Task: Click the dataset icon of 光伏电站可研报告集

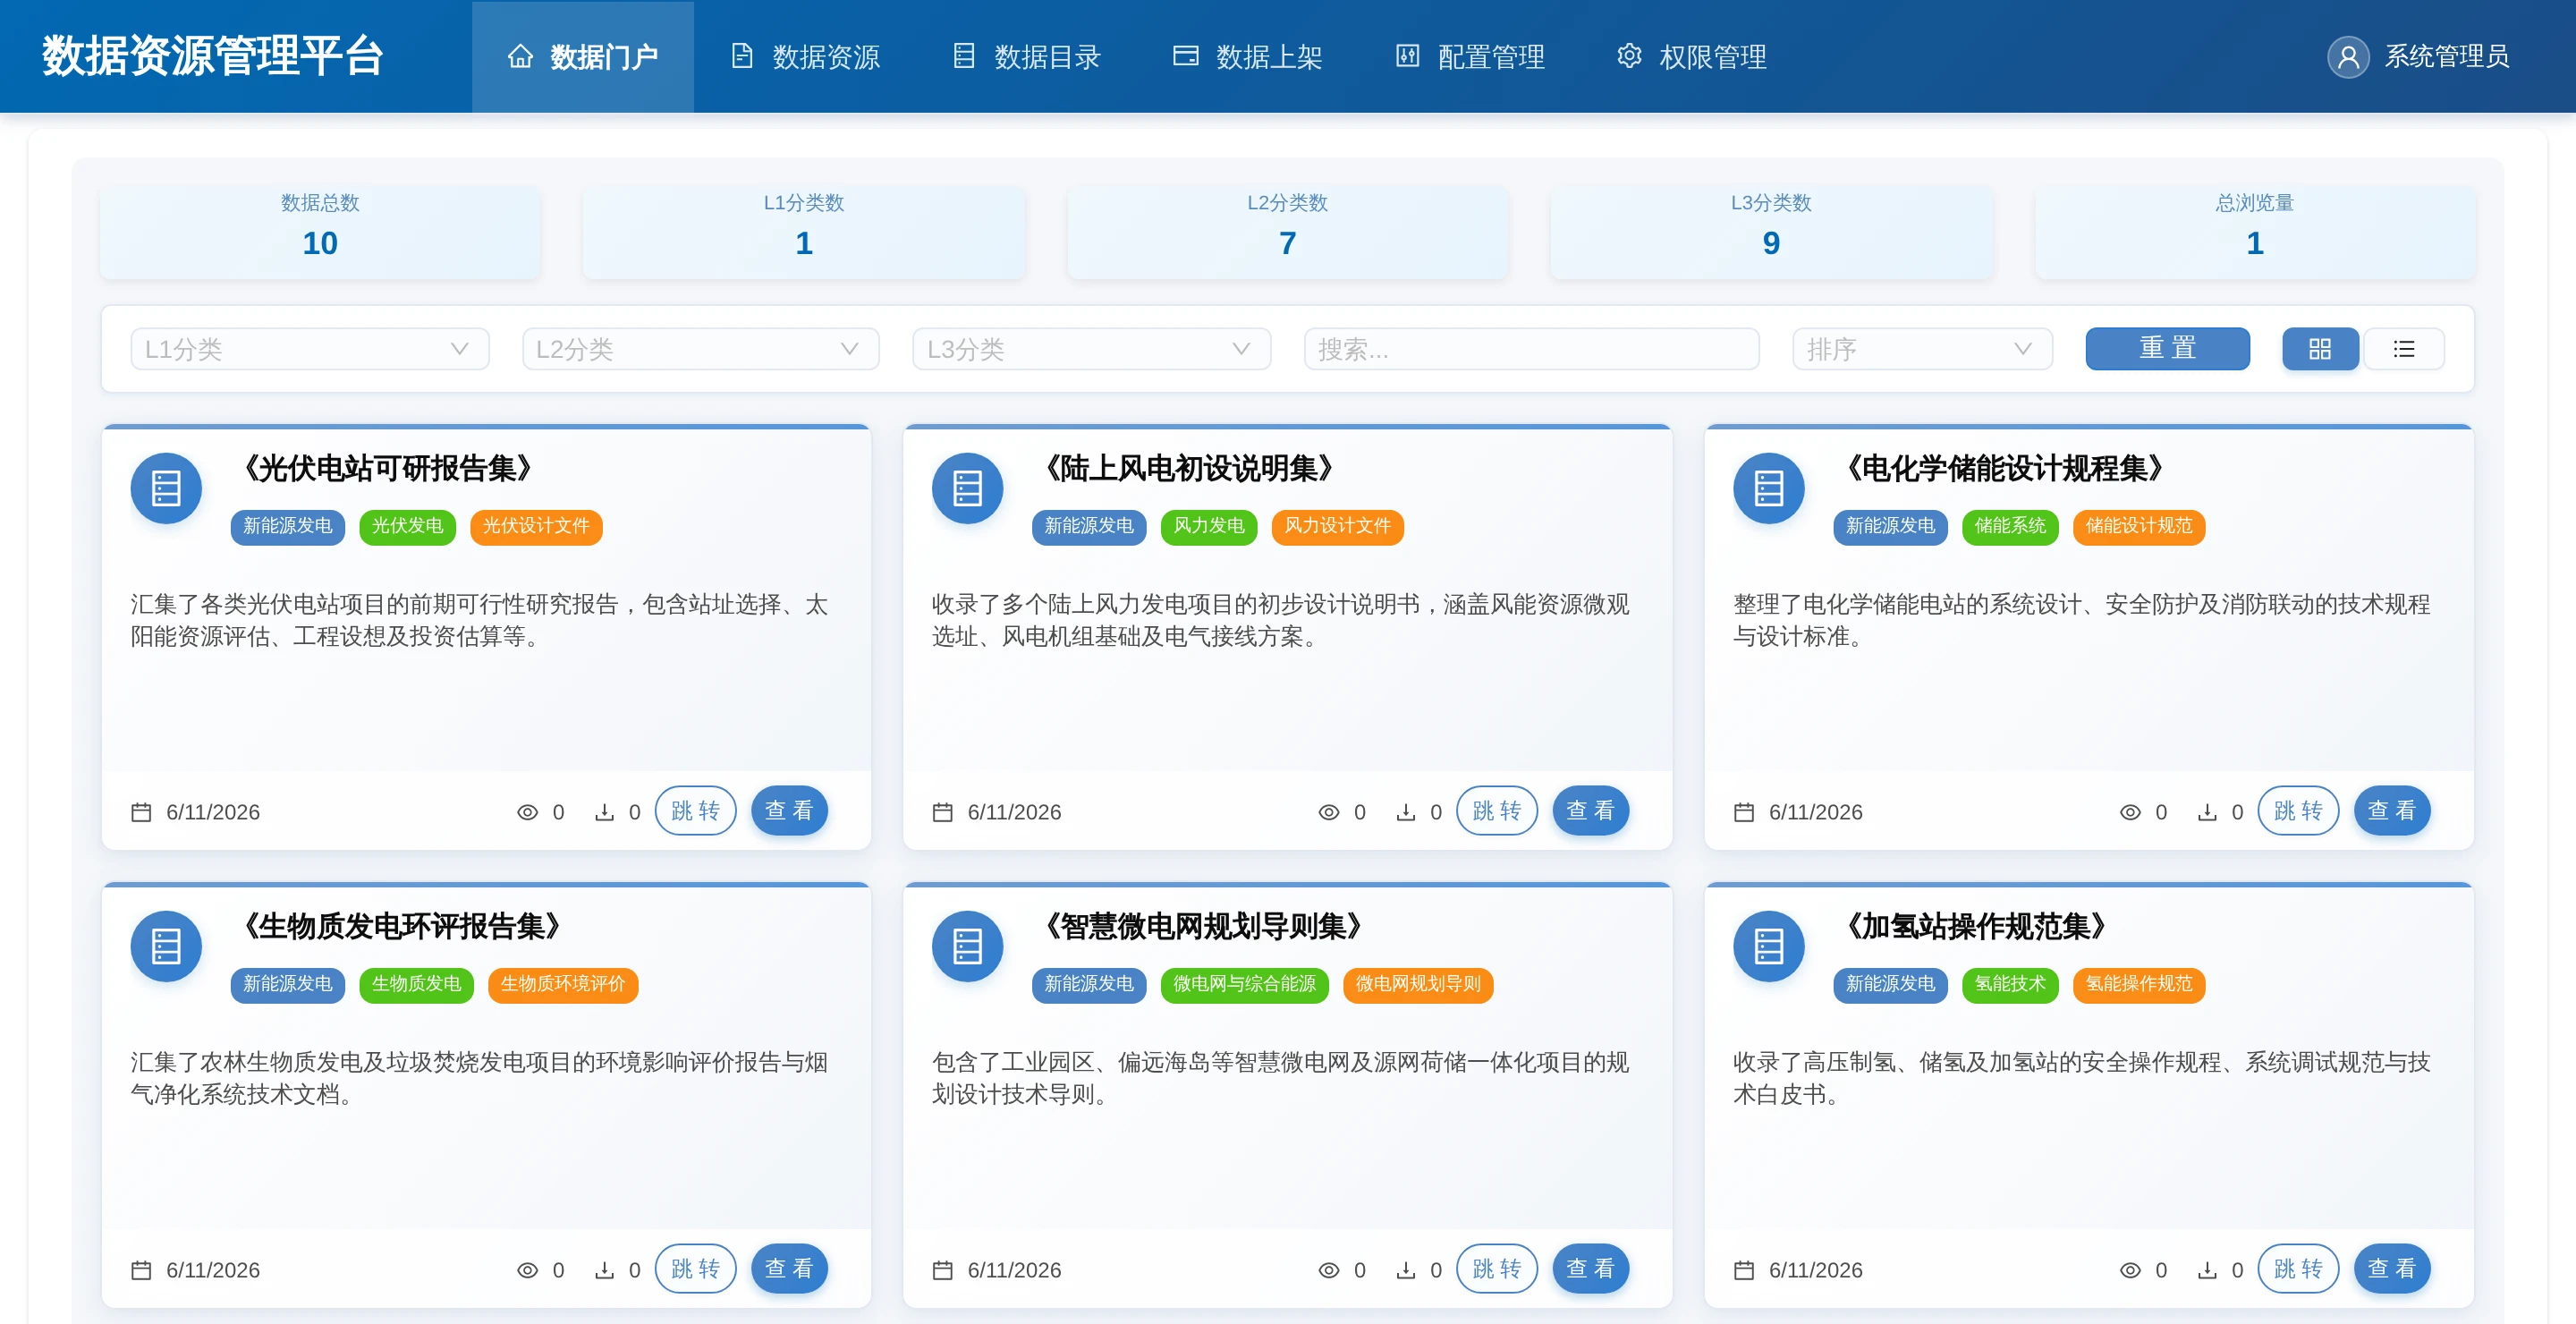Action: tap(166, 488)
